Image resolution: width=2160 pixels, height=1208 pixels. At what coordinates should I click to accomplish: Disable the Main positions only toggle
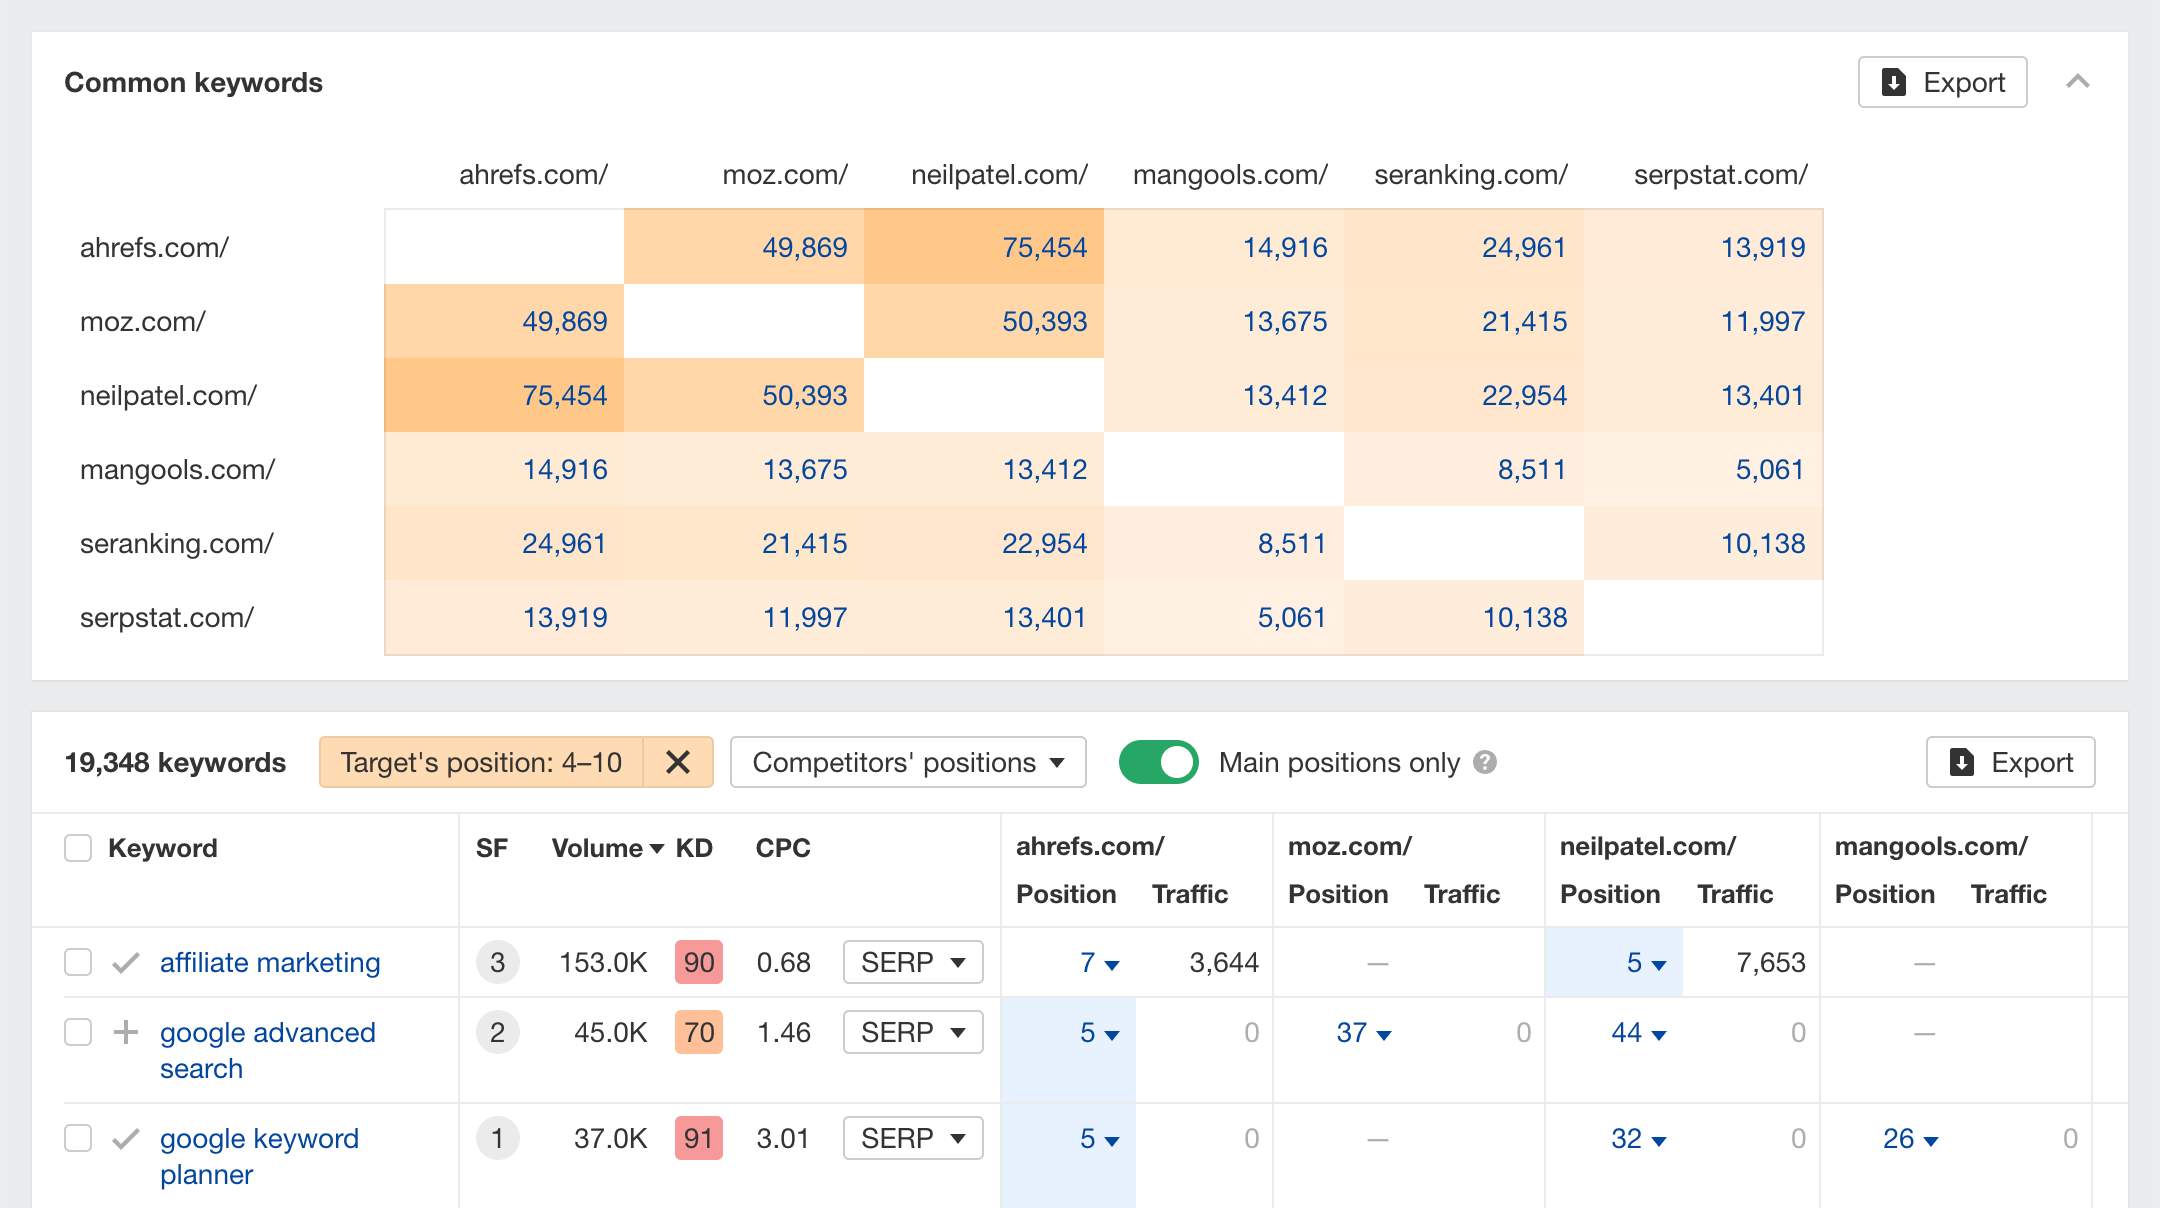(x=1159, y=762)
